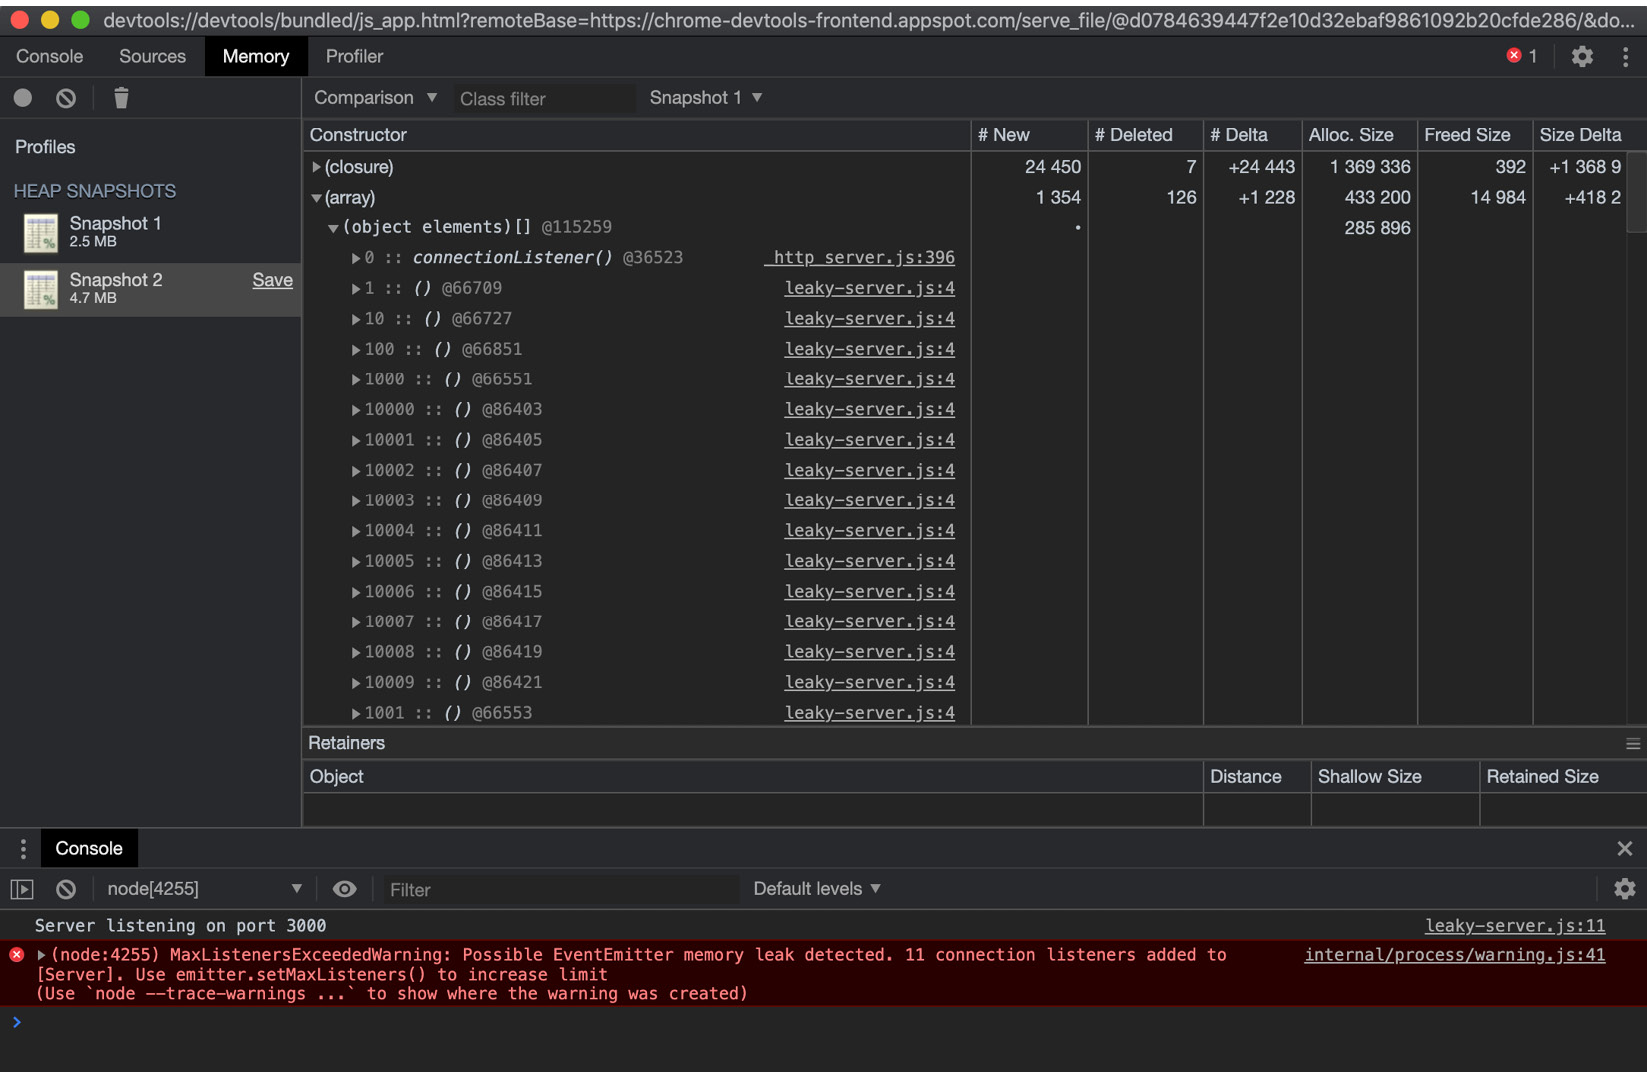Expand the (closure) constructor row
This screenshot has height=1078, width=1647.
pos(318,167)
